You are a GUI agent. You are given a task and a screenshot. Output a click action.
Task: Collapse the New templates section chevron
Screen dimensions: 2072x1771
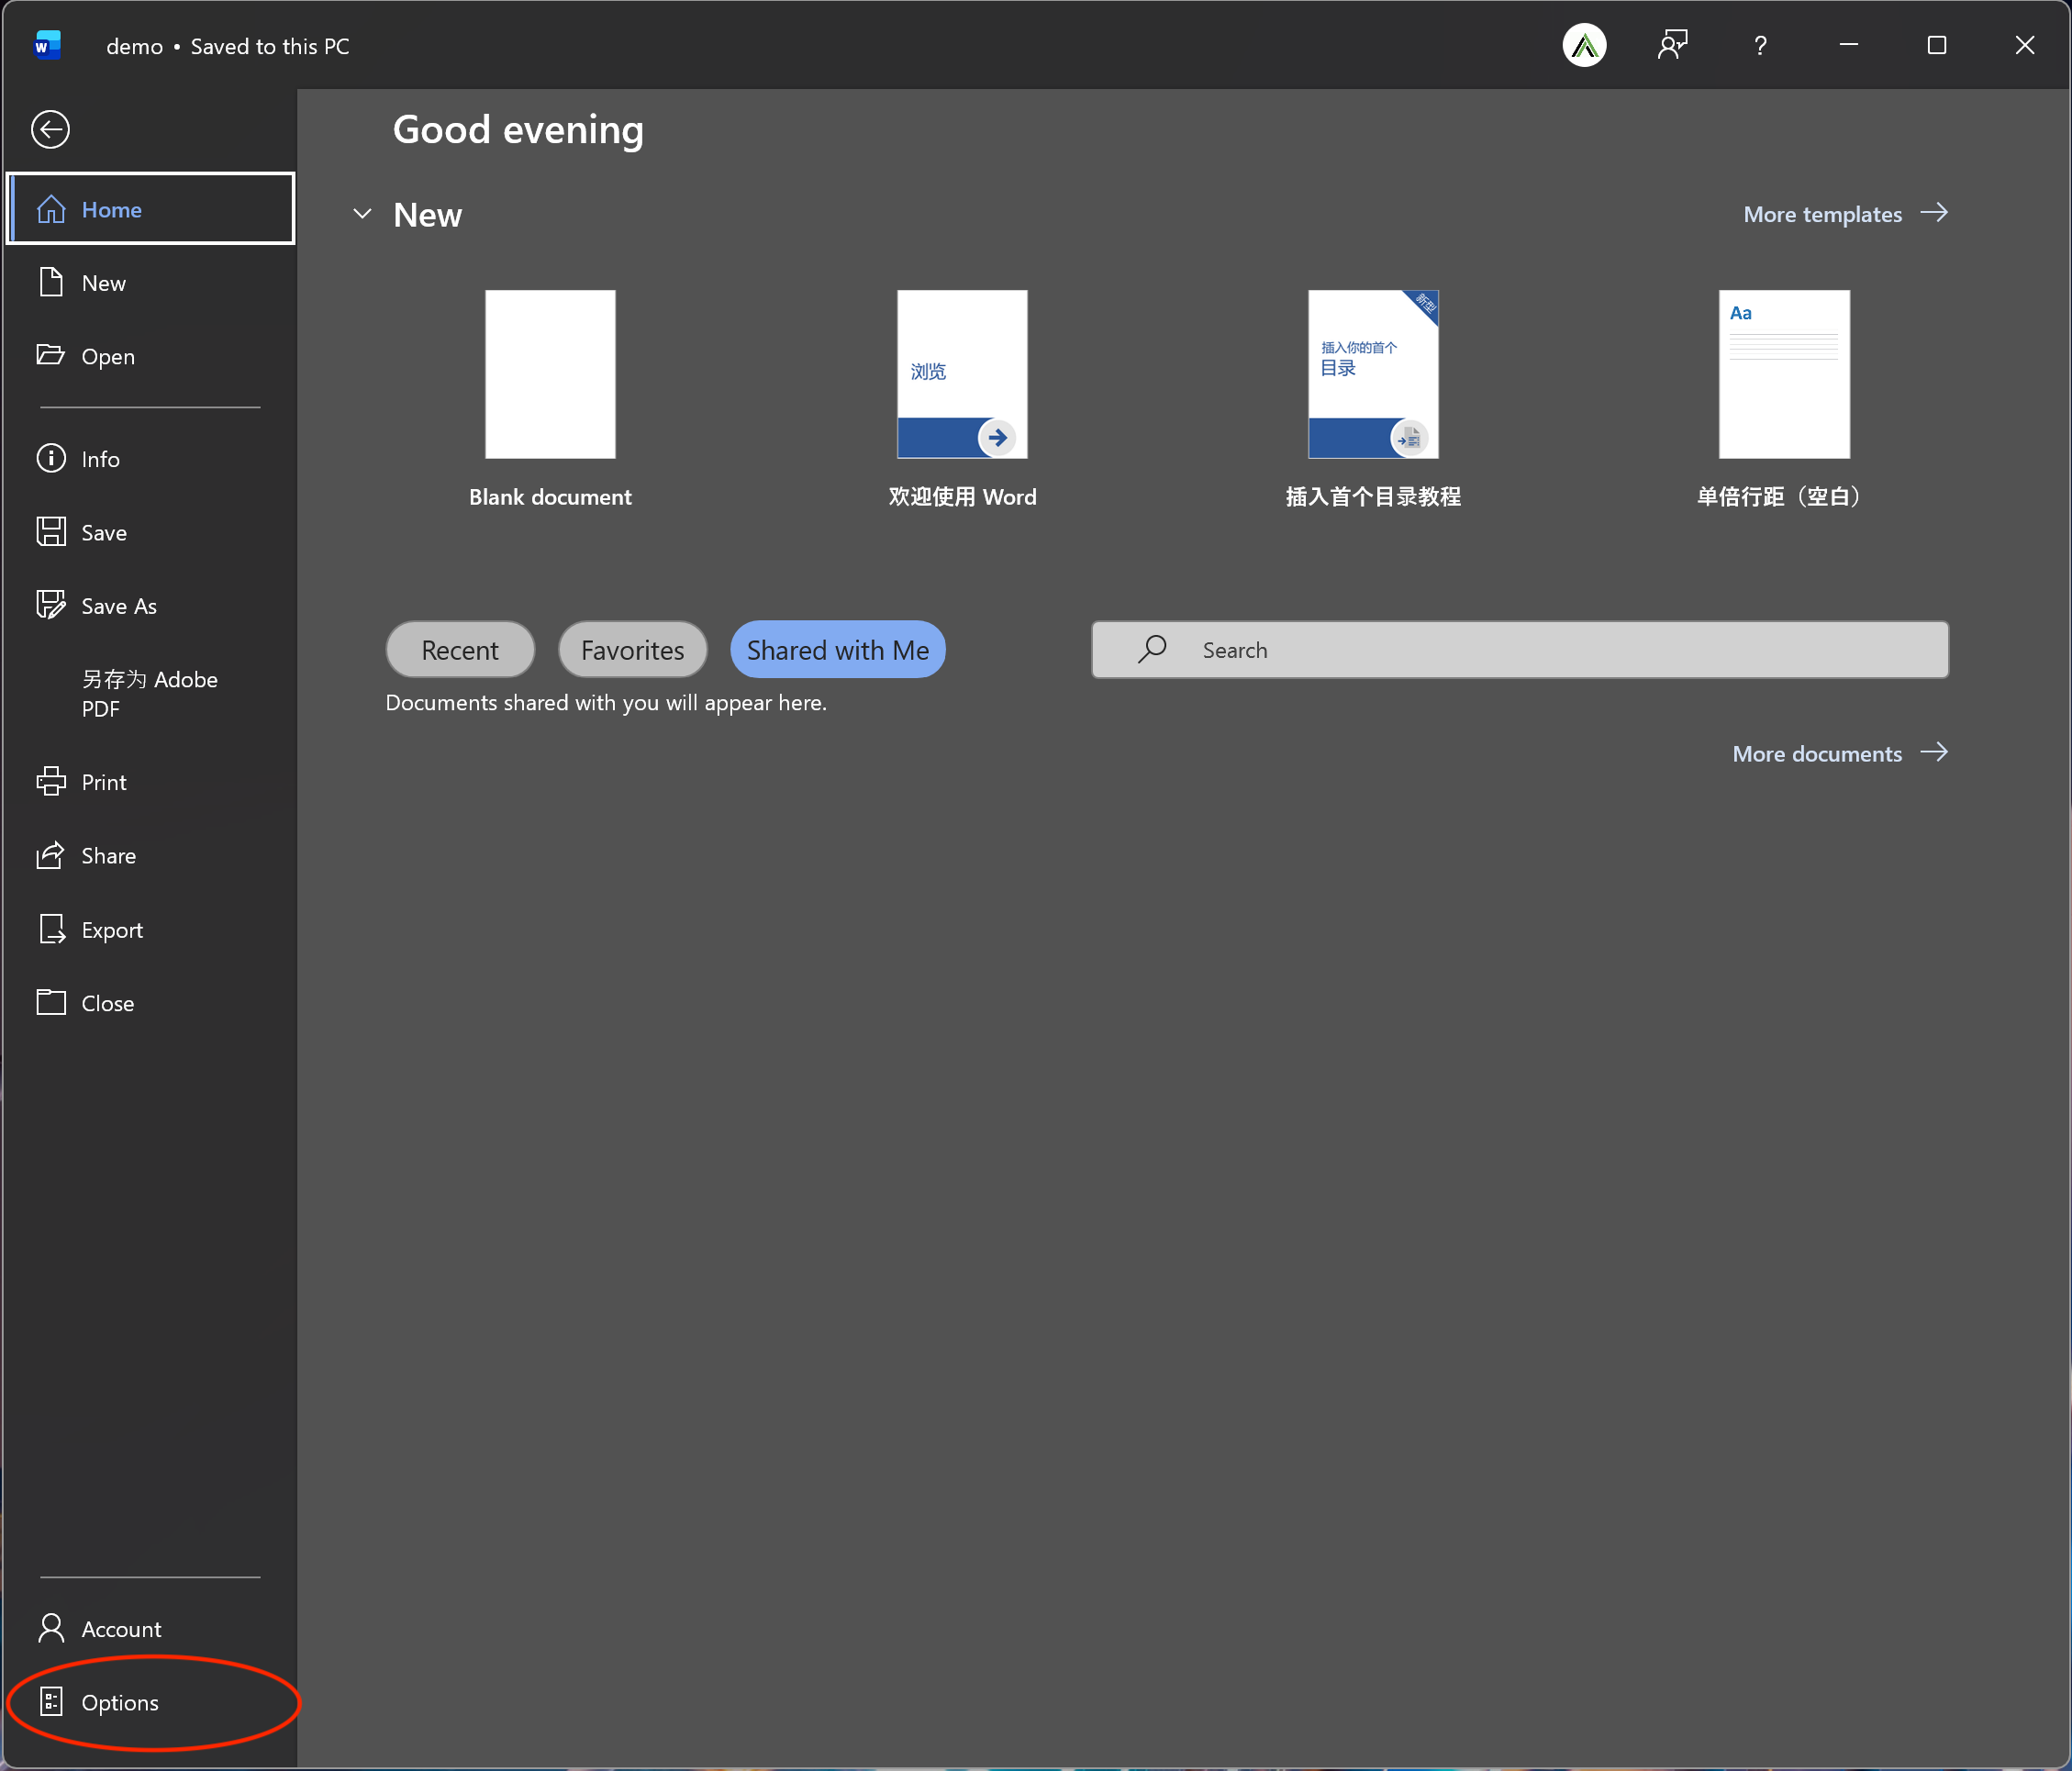point(362,214)
